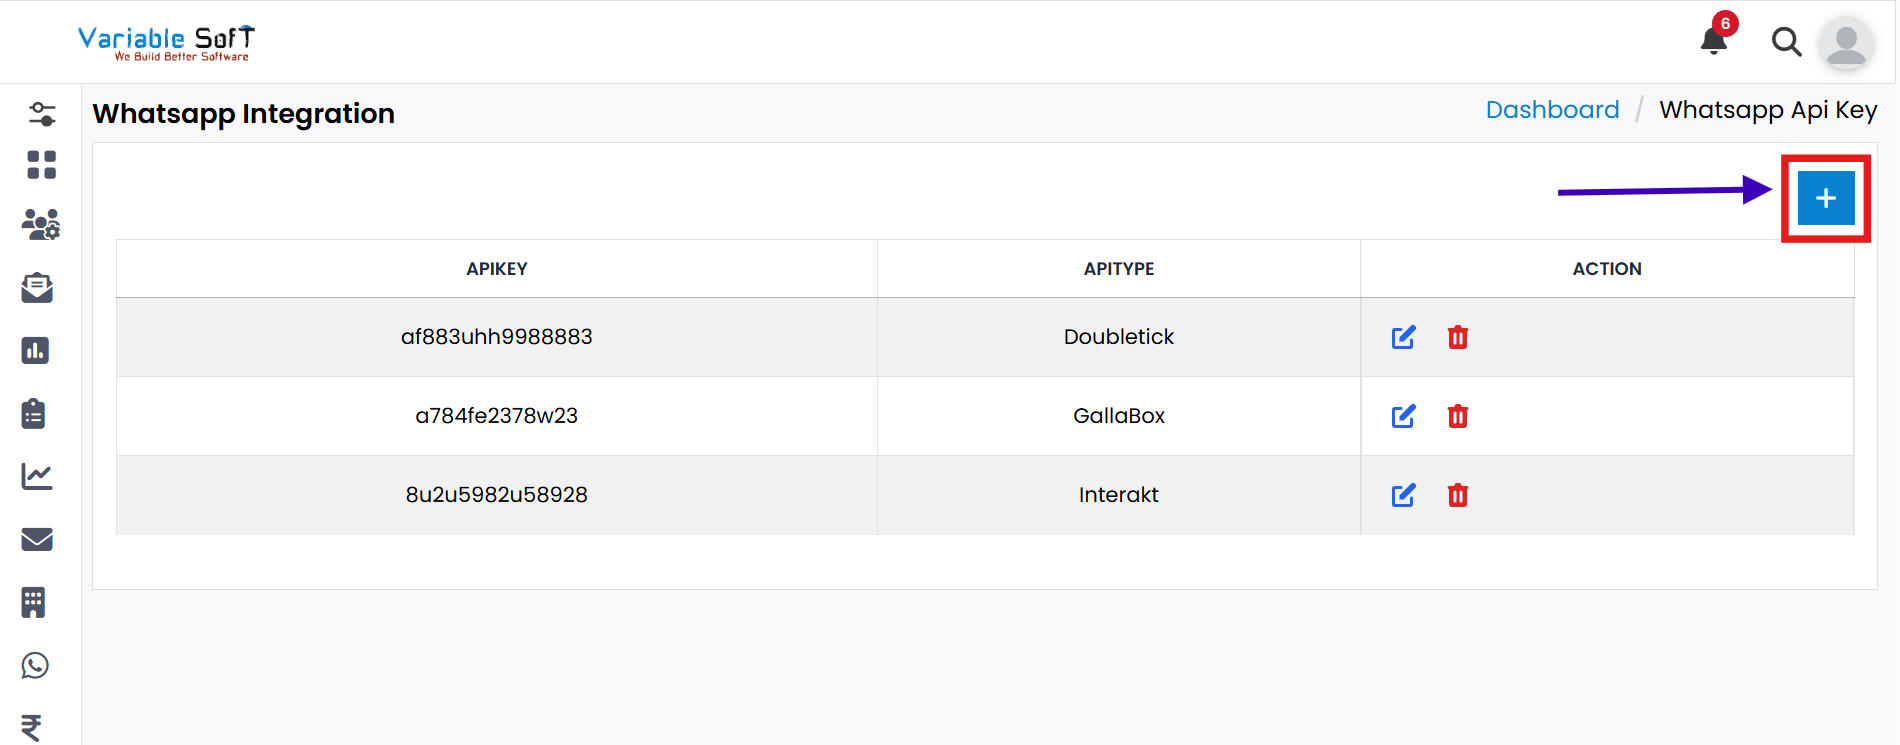Click the Variable Soft logo

pyautogui.click(x=166, y=42)
